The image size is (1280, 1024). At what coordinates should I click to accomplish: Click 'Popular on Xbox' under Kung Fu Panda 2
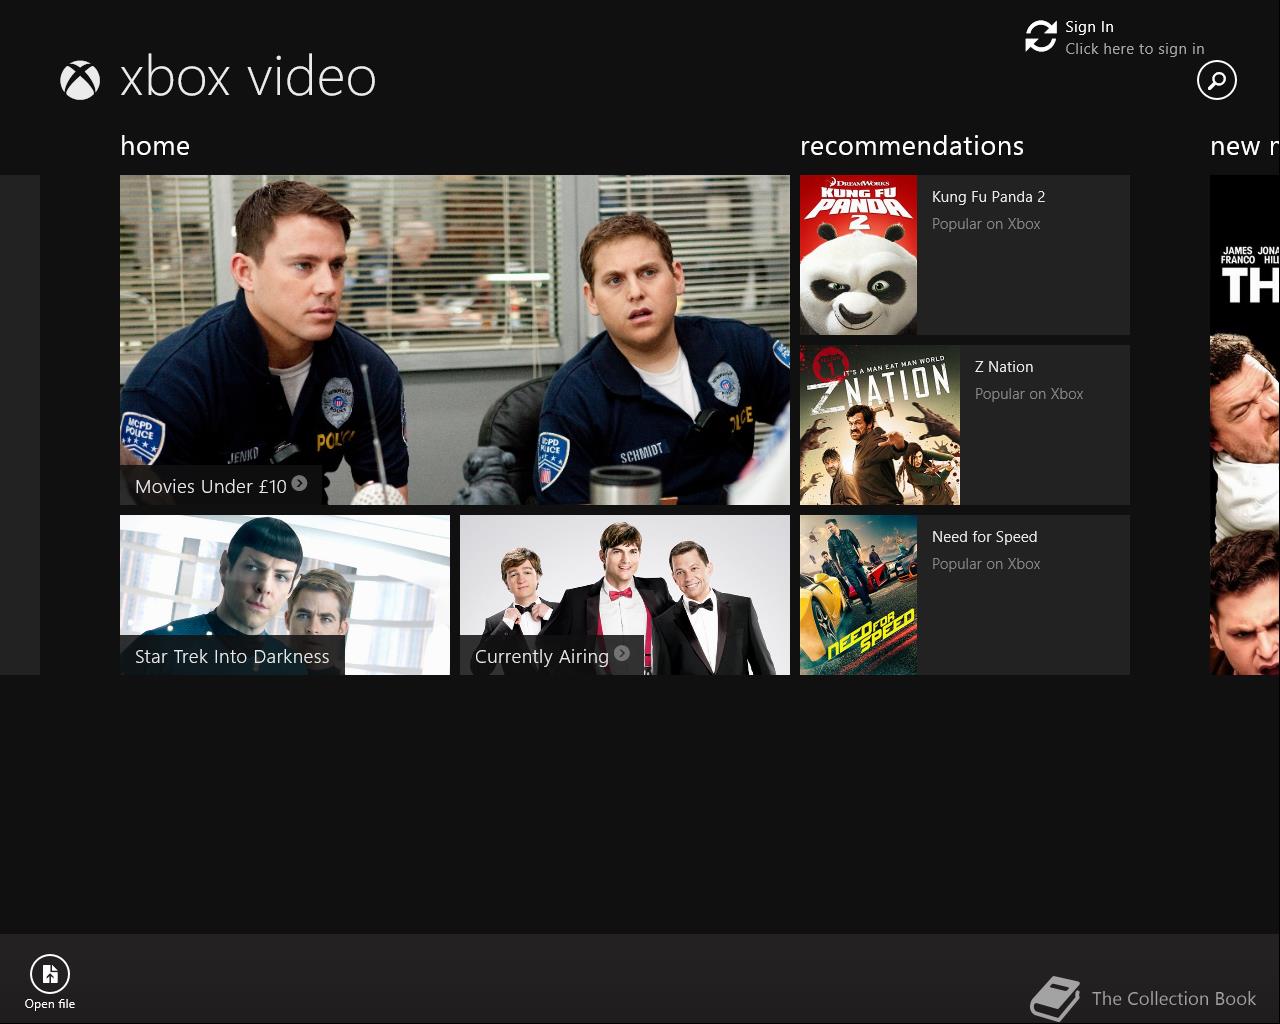click(x=986, y=224)
